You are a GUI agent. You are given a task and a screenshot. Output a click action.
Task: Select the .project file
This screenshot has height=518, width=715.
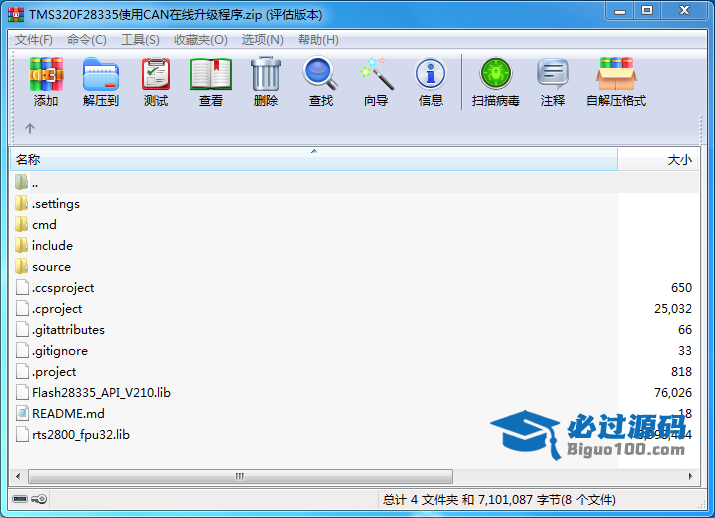click(54, 372)
